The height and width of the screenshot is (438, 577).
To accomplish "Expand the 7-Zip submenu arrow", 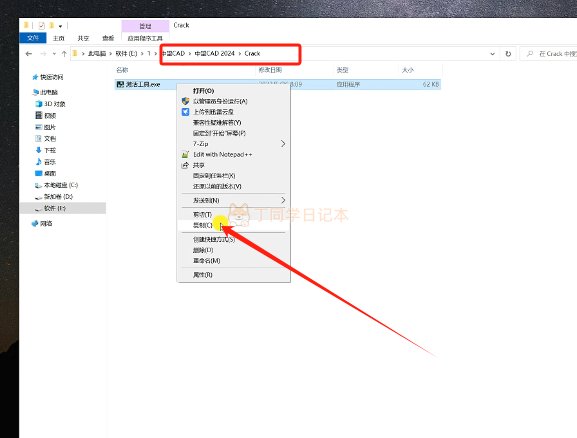I will click(x=283, y=144).
